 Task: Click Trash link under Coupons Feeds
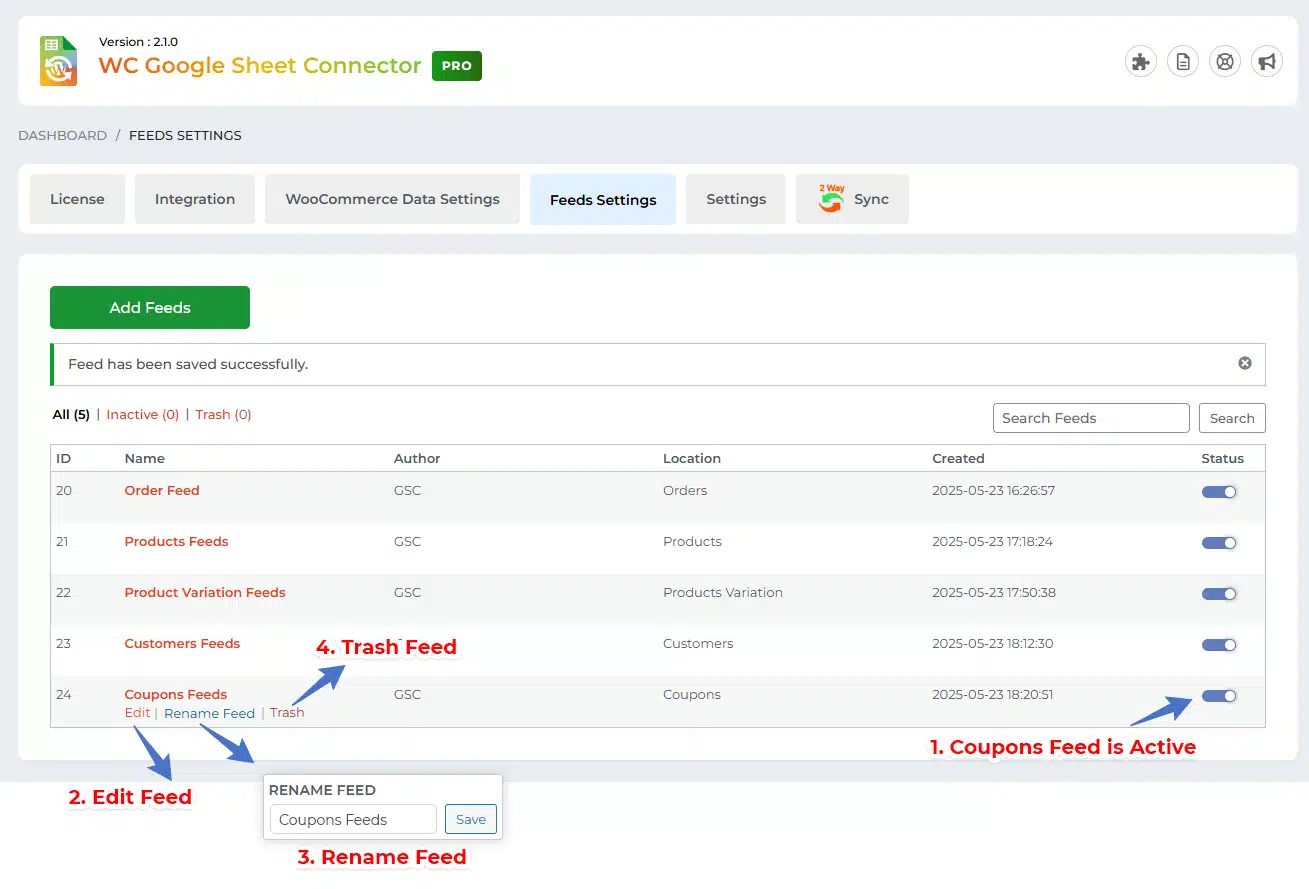pyautogui.click(x=287, y=713)
